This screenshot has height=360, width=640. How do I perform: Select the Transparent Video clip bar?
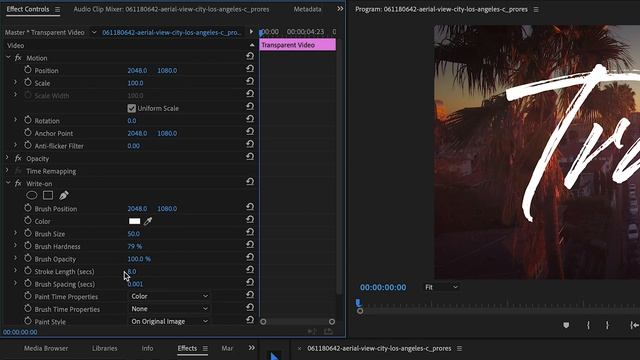tap(298, 45)
